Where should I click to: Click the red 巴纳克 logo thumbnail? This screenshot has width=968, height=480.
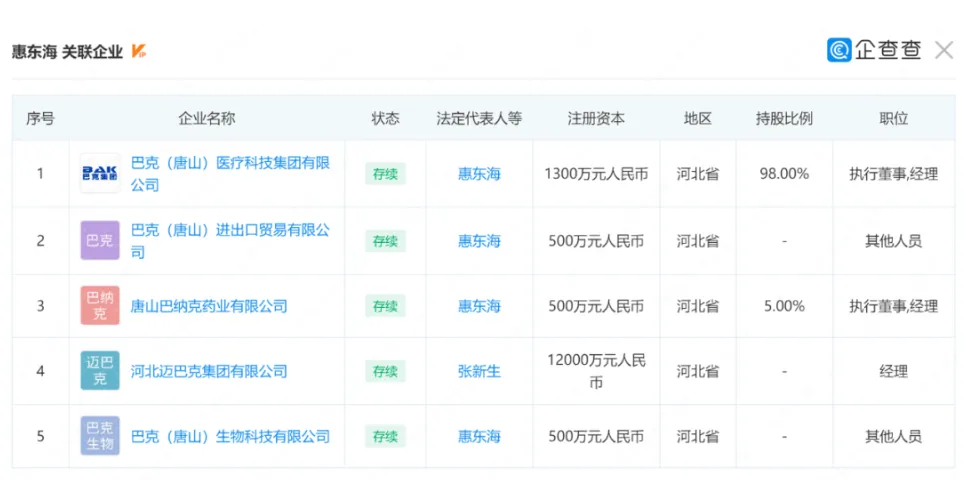[x=100, y=306]
